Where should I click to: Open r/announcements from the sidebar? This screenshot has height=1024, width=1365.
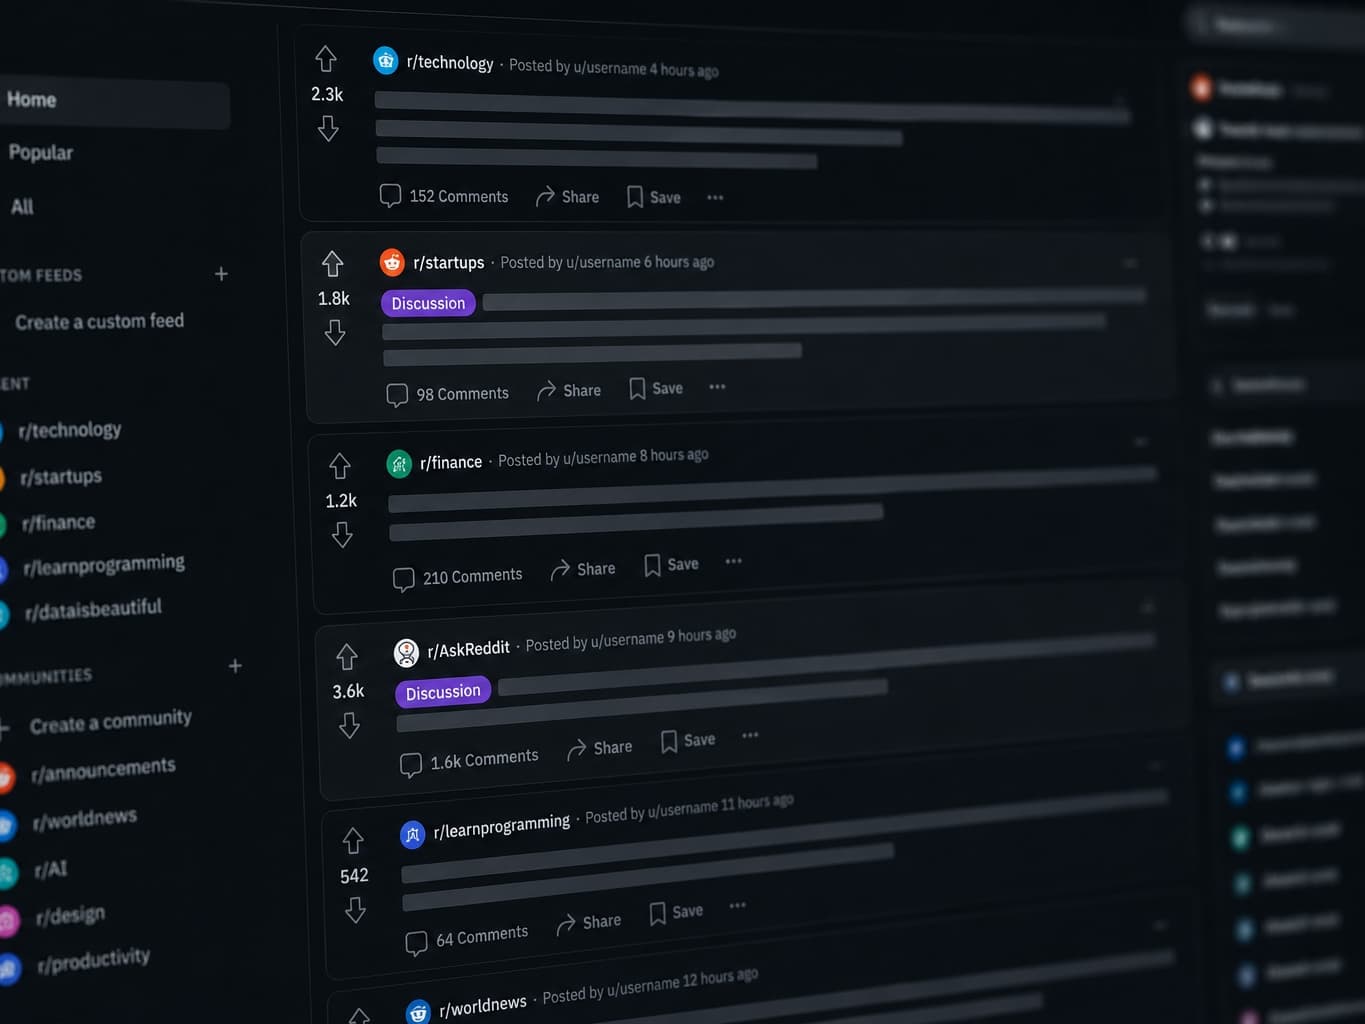click(x=103, y=770)
